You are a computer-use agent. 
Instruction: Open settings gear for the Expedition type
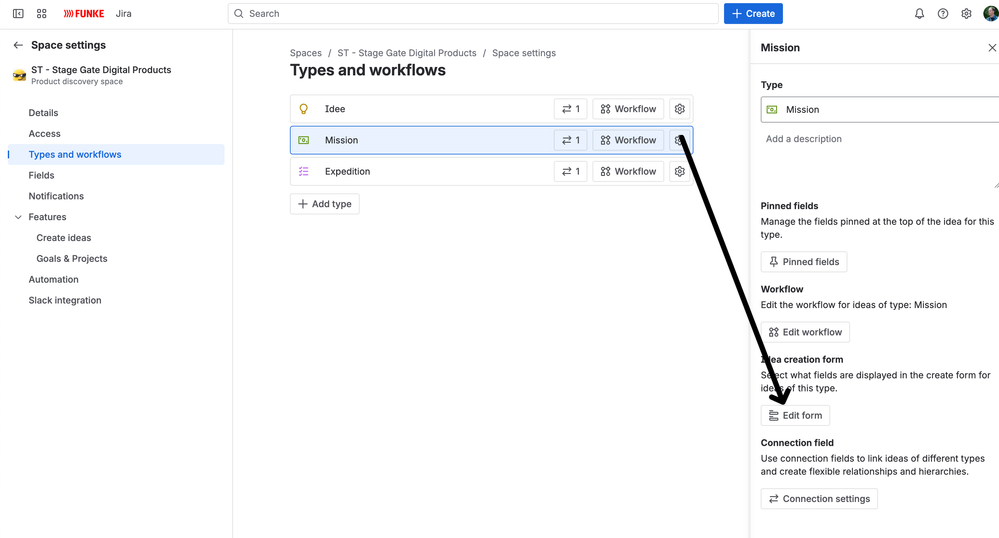point(680,171)
